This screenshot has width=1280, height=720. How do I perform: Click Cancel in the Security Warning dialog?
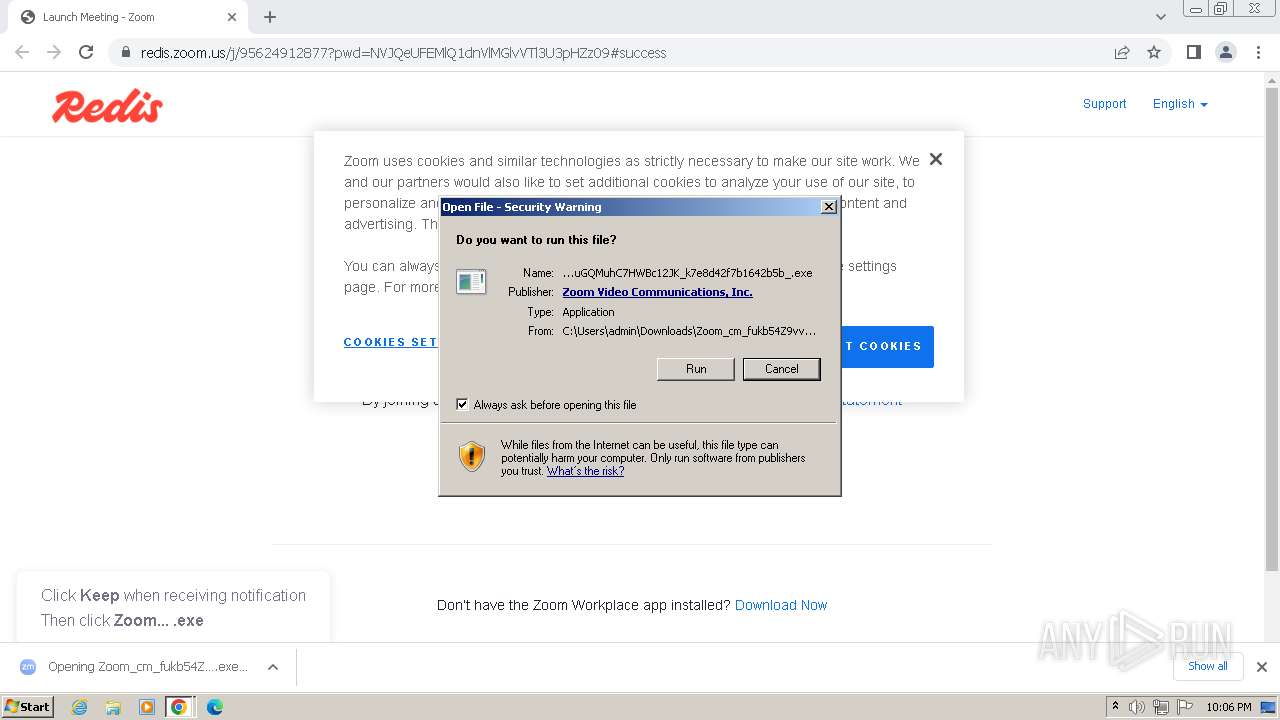point(781,369)
